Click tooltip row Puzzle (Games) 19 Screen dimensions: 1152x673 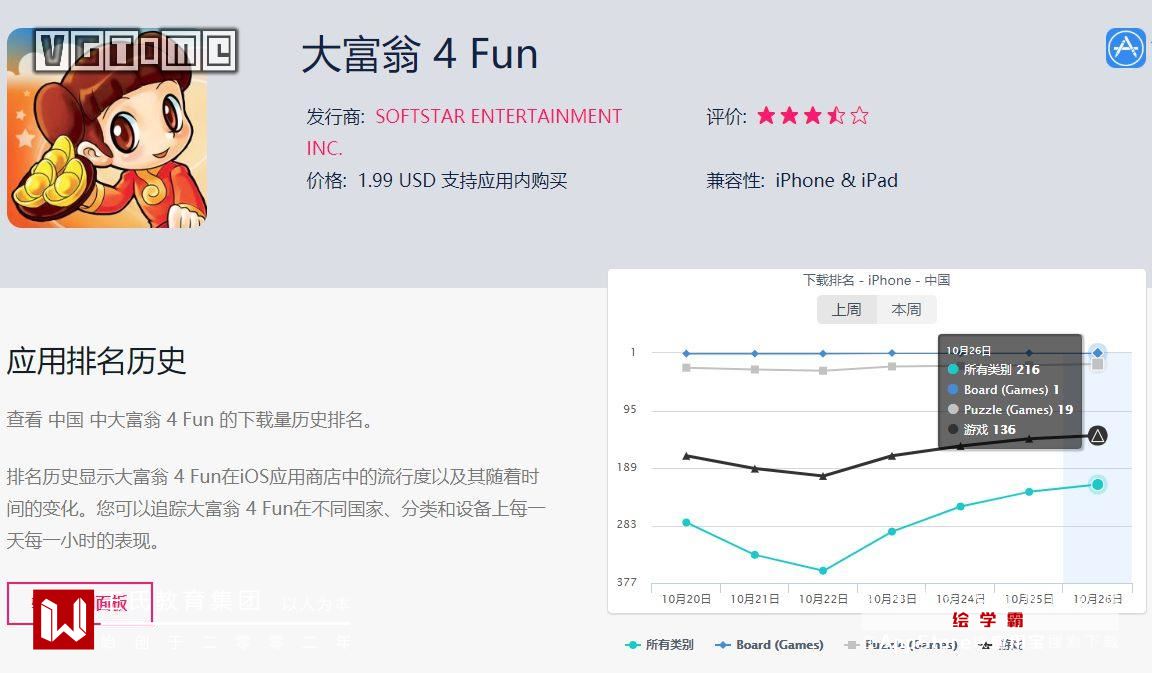point(1010,409)
